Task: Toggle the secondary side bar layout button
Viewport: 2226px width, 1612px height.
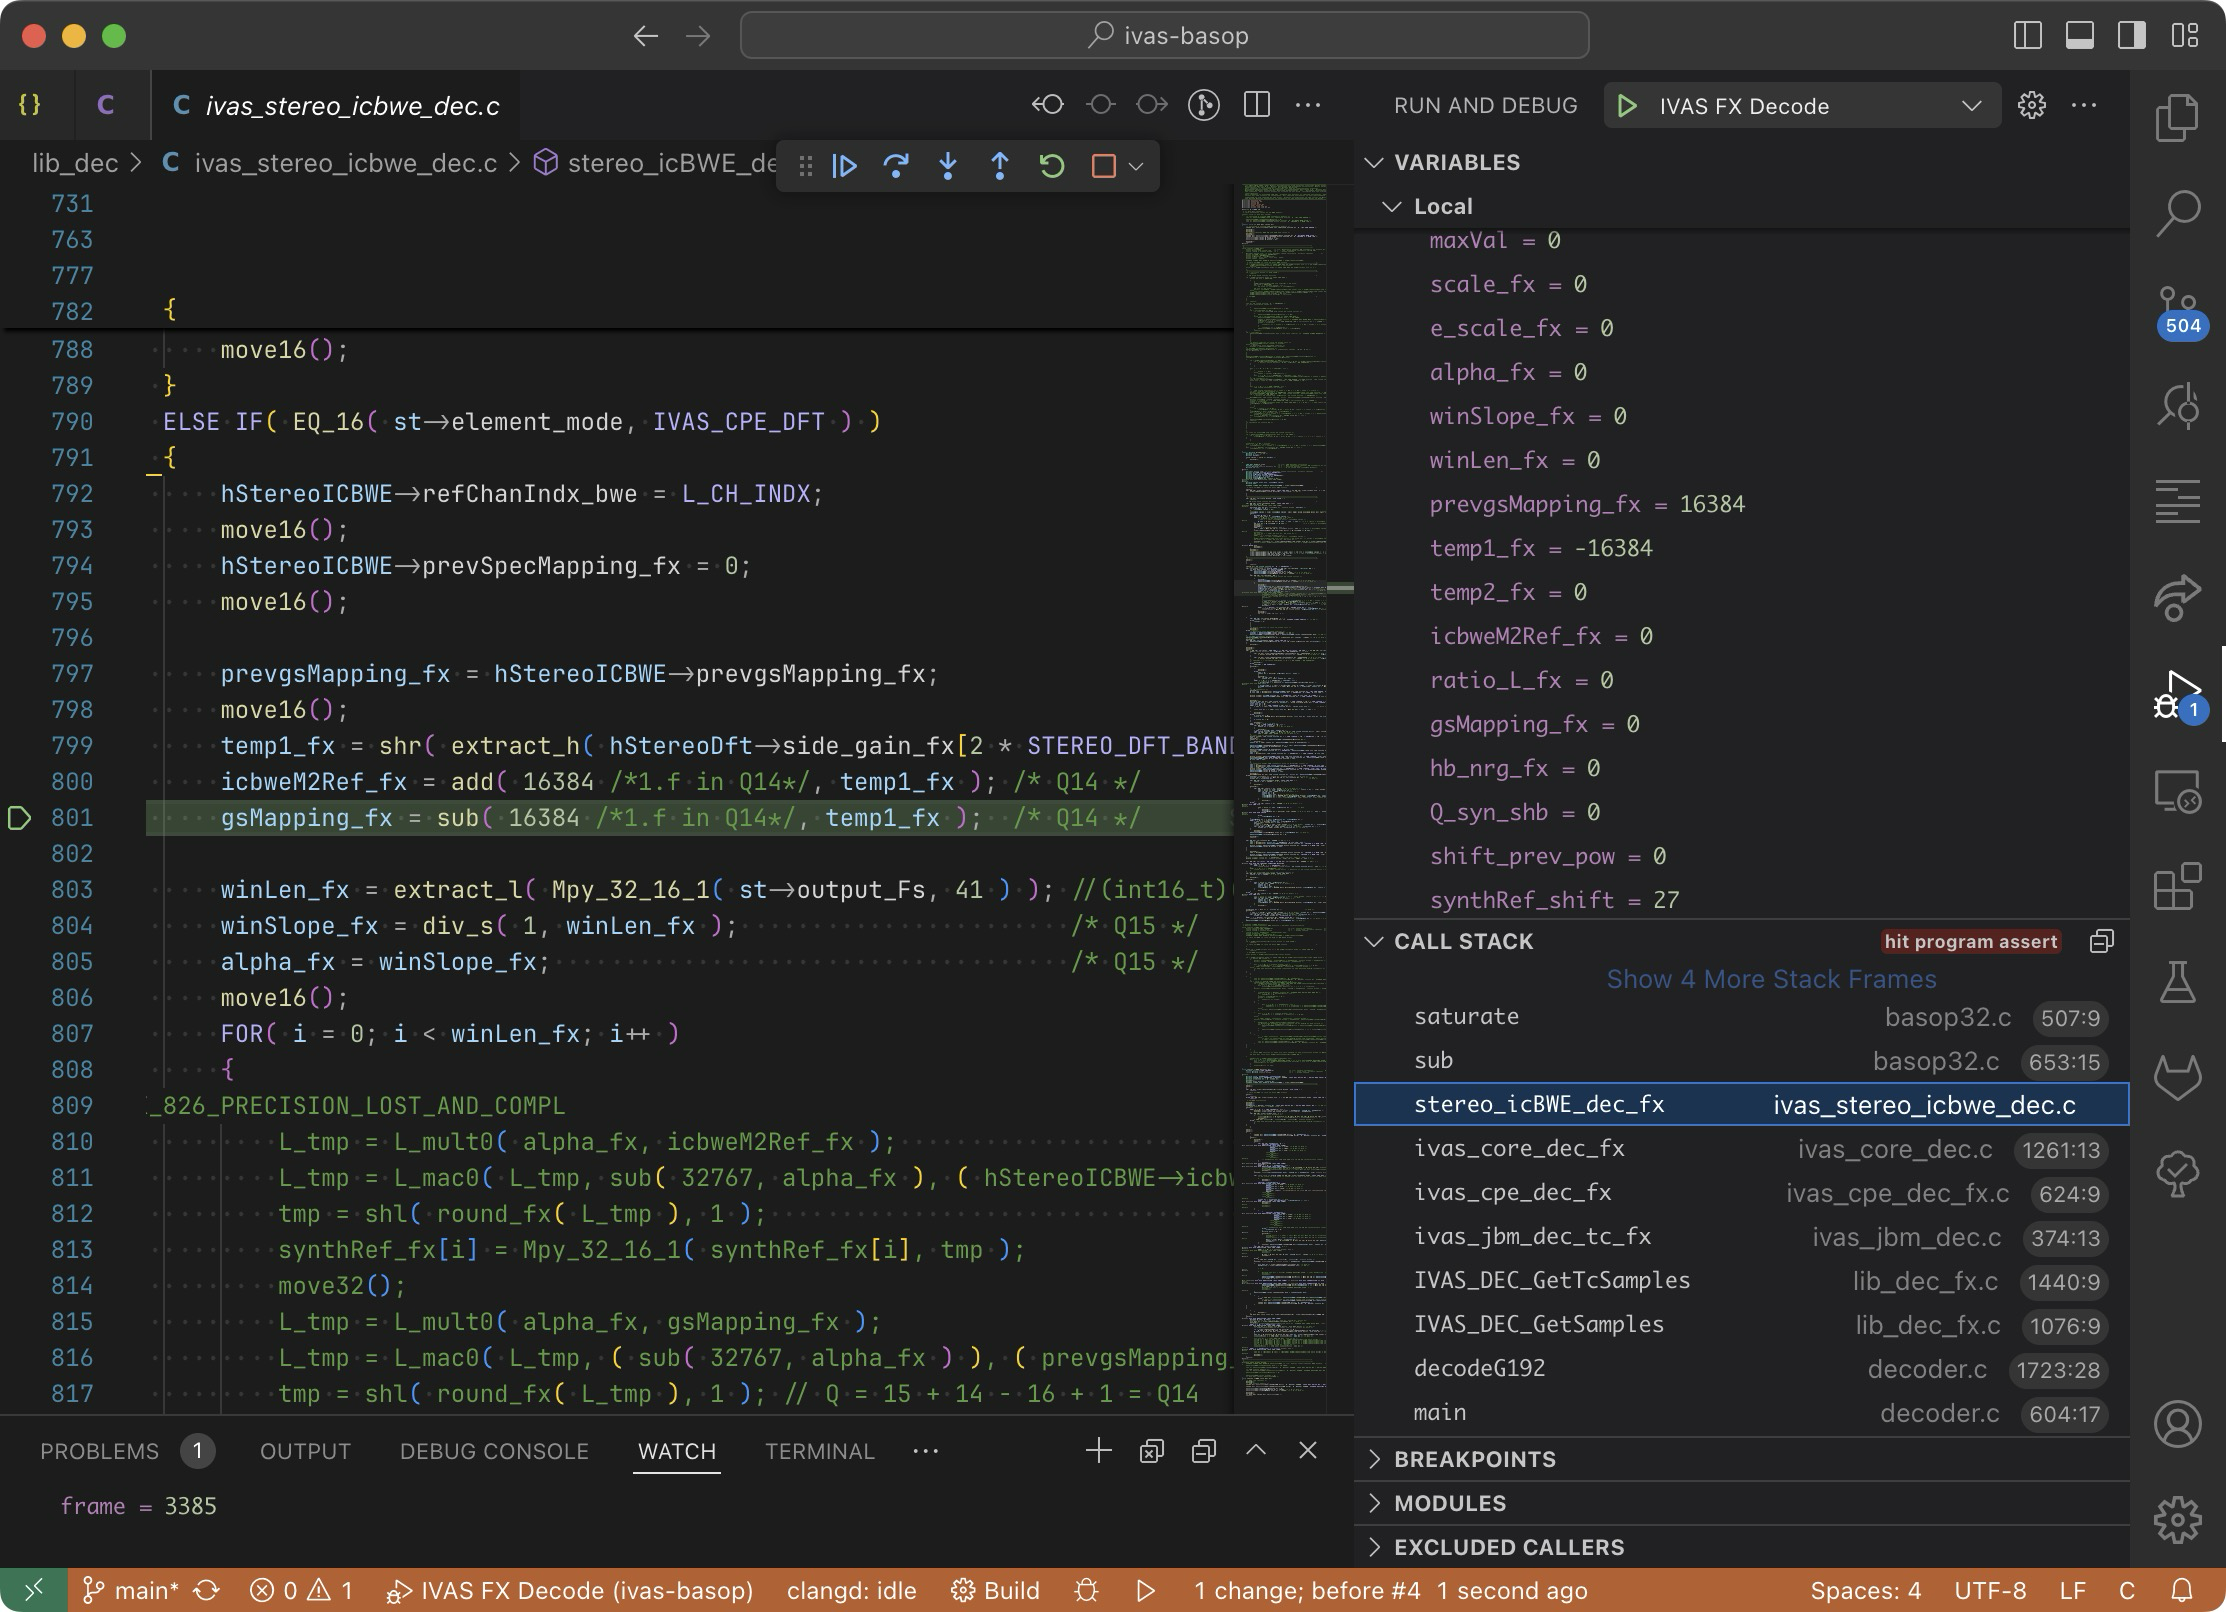Action: coord(2132,36)
